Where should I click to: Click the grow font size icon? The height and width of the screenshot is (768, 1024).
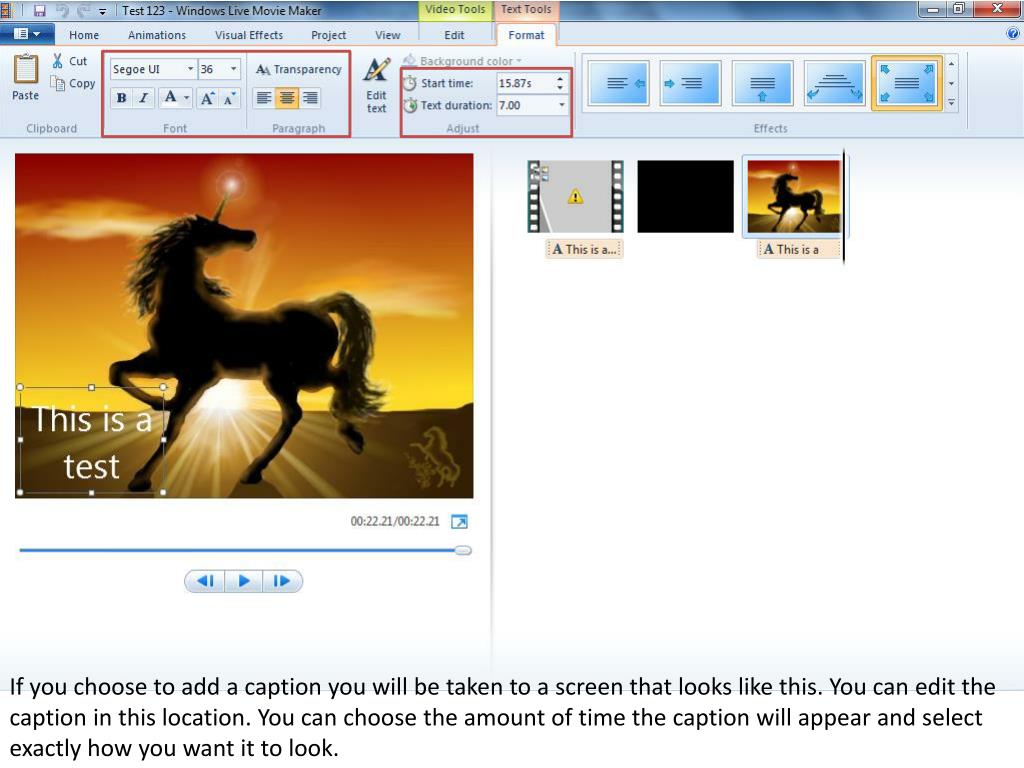click(x=208, y=98)
